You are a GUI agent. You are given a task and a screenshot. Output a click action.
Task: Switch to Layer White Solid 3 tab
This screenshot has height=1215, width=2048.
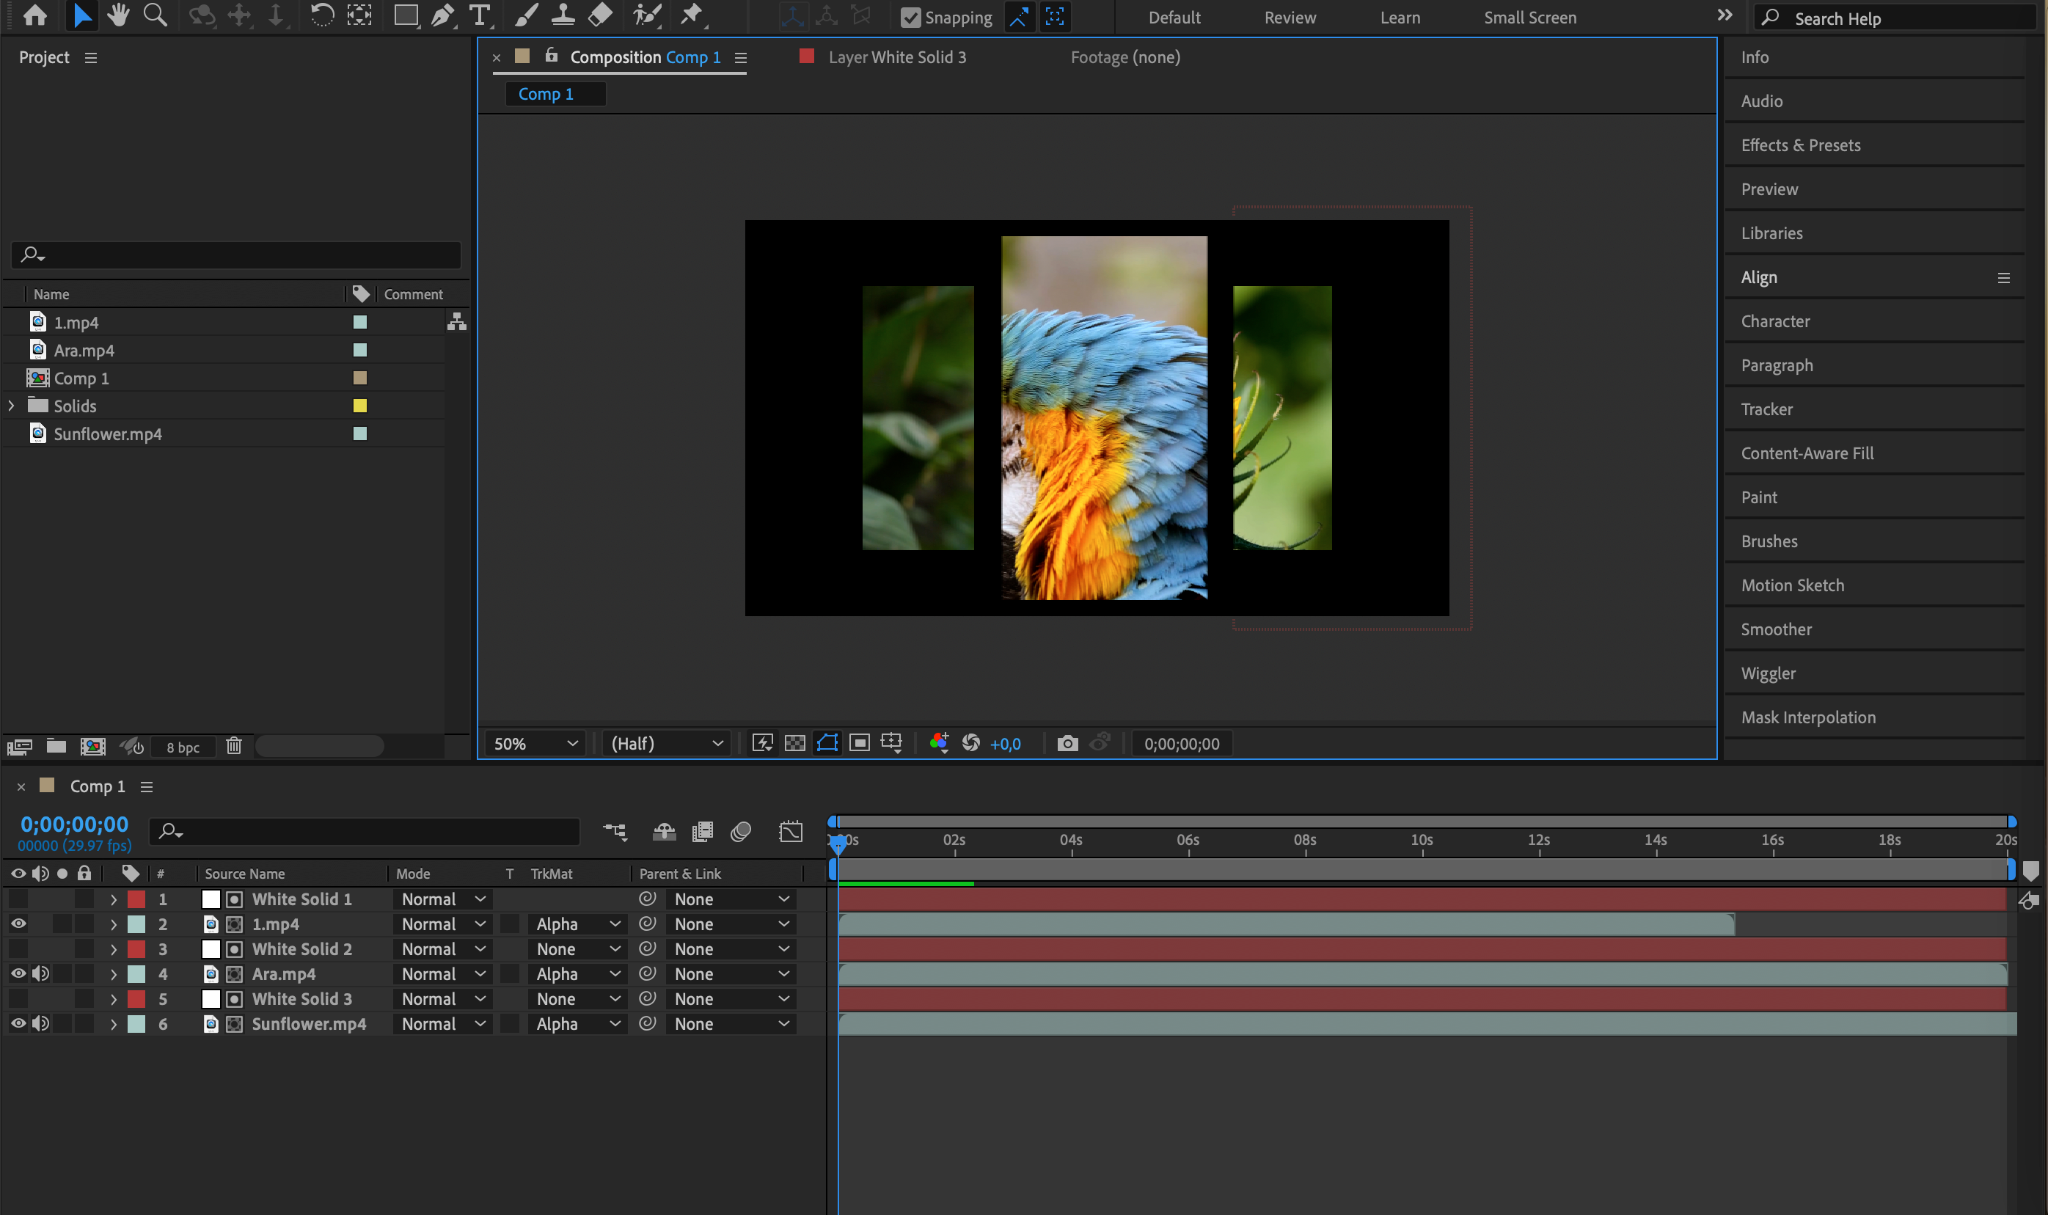(896, 57)
